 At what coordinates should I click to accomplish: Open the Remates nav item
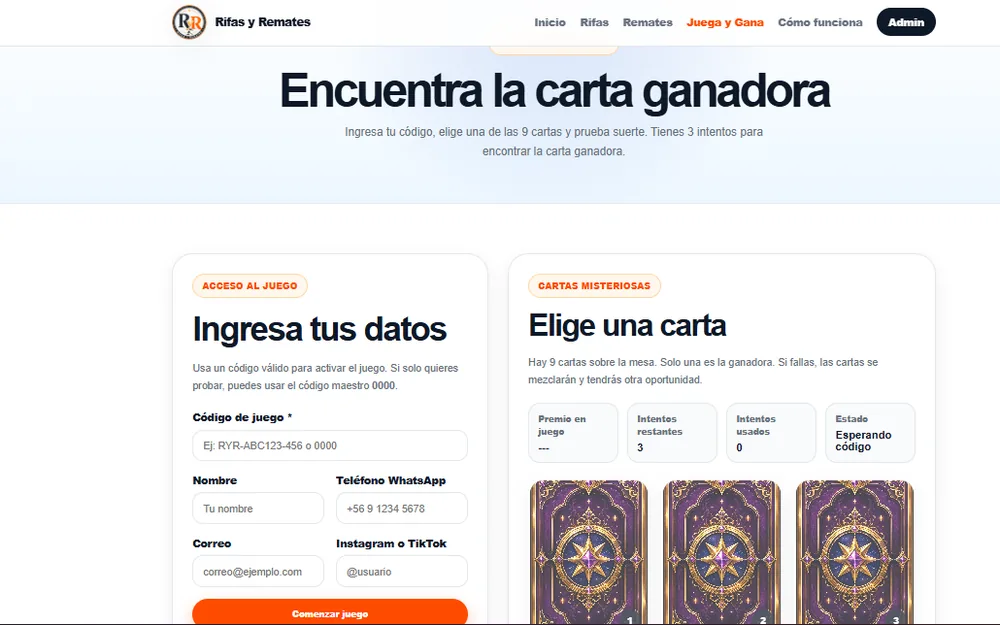tap(647, 22)
